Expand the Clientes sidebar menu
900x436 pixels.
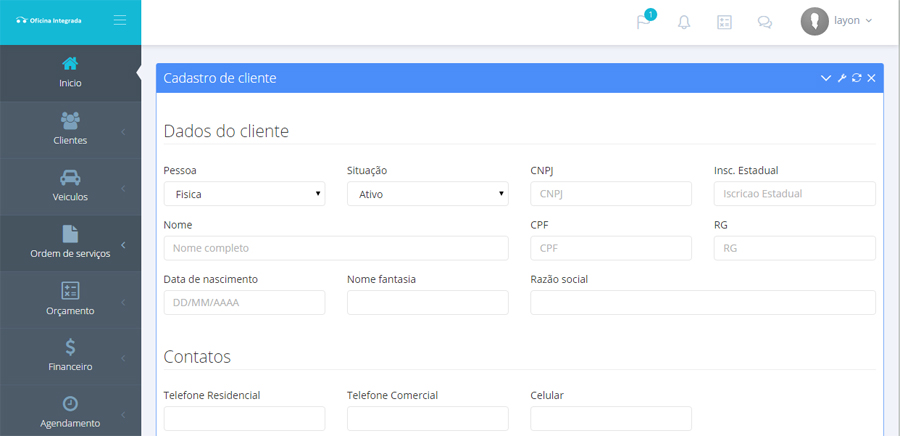(x=70, y=129)
